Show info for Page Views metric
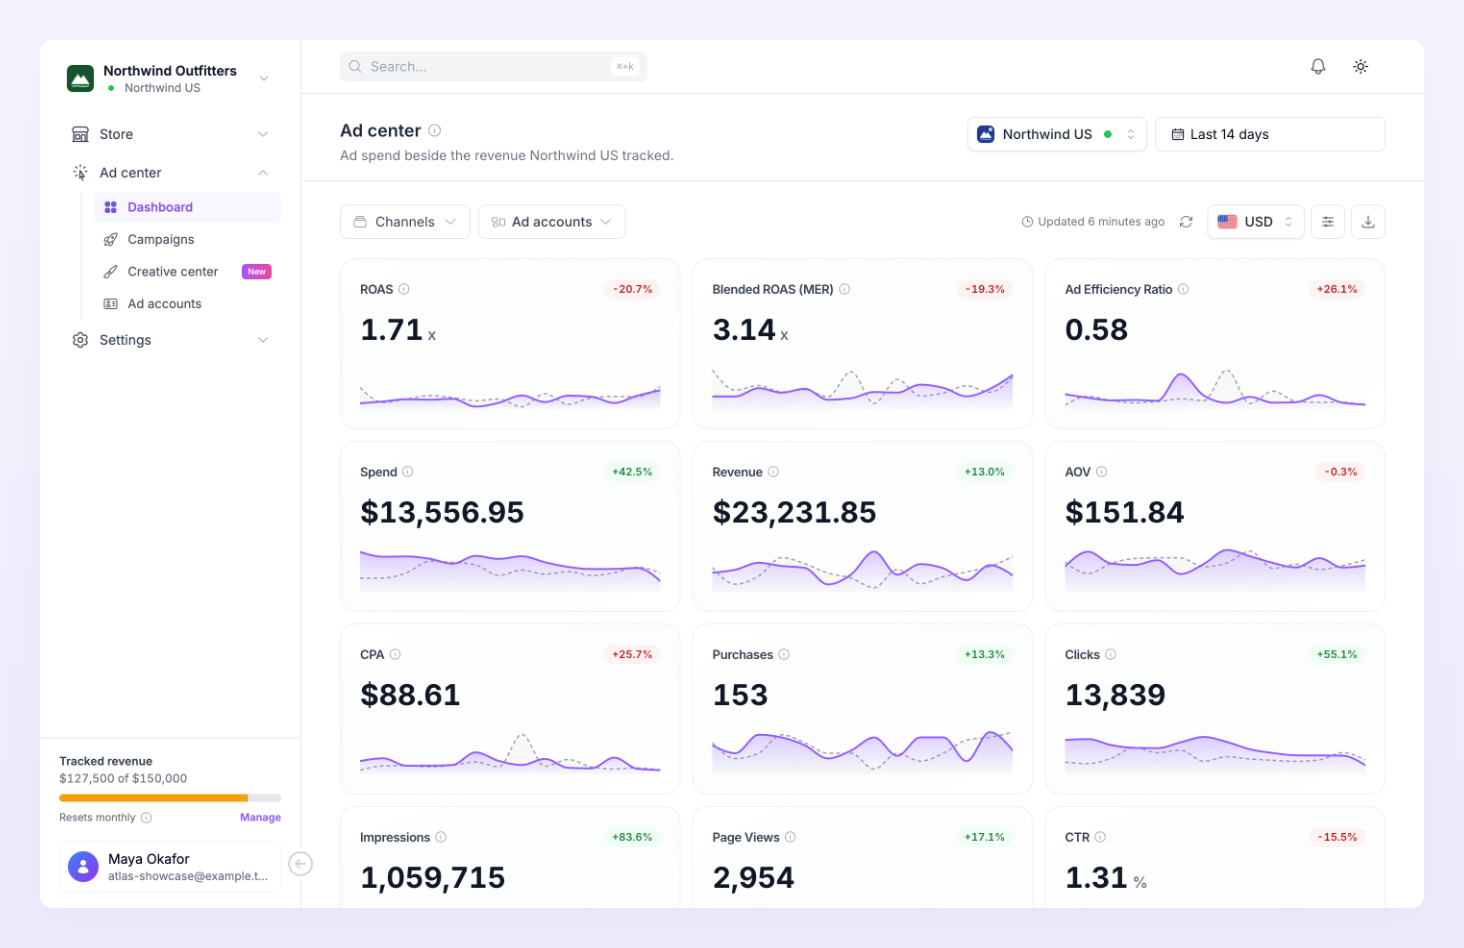 [790, 837]
